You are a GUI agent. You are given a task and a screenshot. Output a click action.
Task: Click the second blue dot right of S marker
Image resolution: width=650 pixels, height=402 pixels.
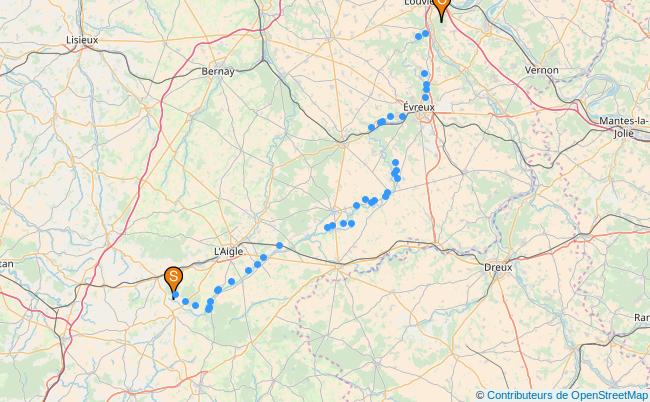click(195, 305)
